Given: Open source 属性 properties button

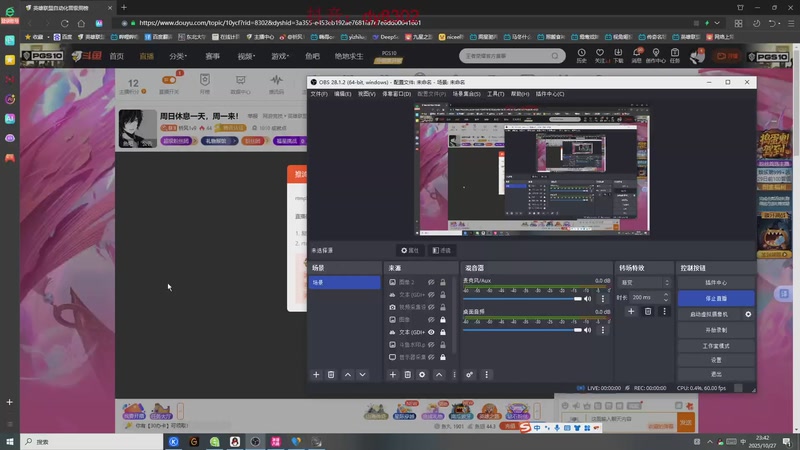Looking at the screenshot, I should [410, 251].
